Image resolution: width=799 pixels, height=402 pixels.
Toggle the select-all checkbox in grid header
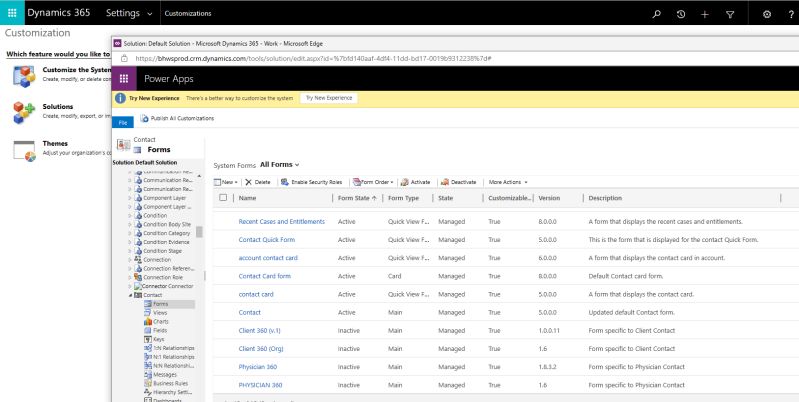point(223,198)
